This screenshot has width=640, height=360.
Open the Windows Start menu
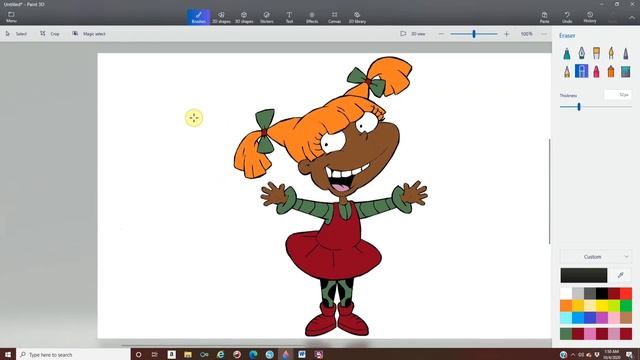click(x=8, y=354)
